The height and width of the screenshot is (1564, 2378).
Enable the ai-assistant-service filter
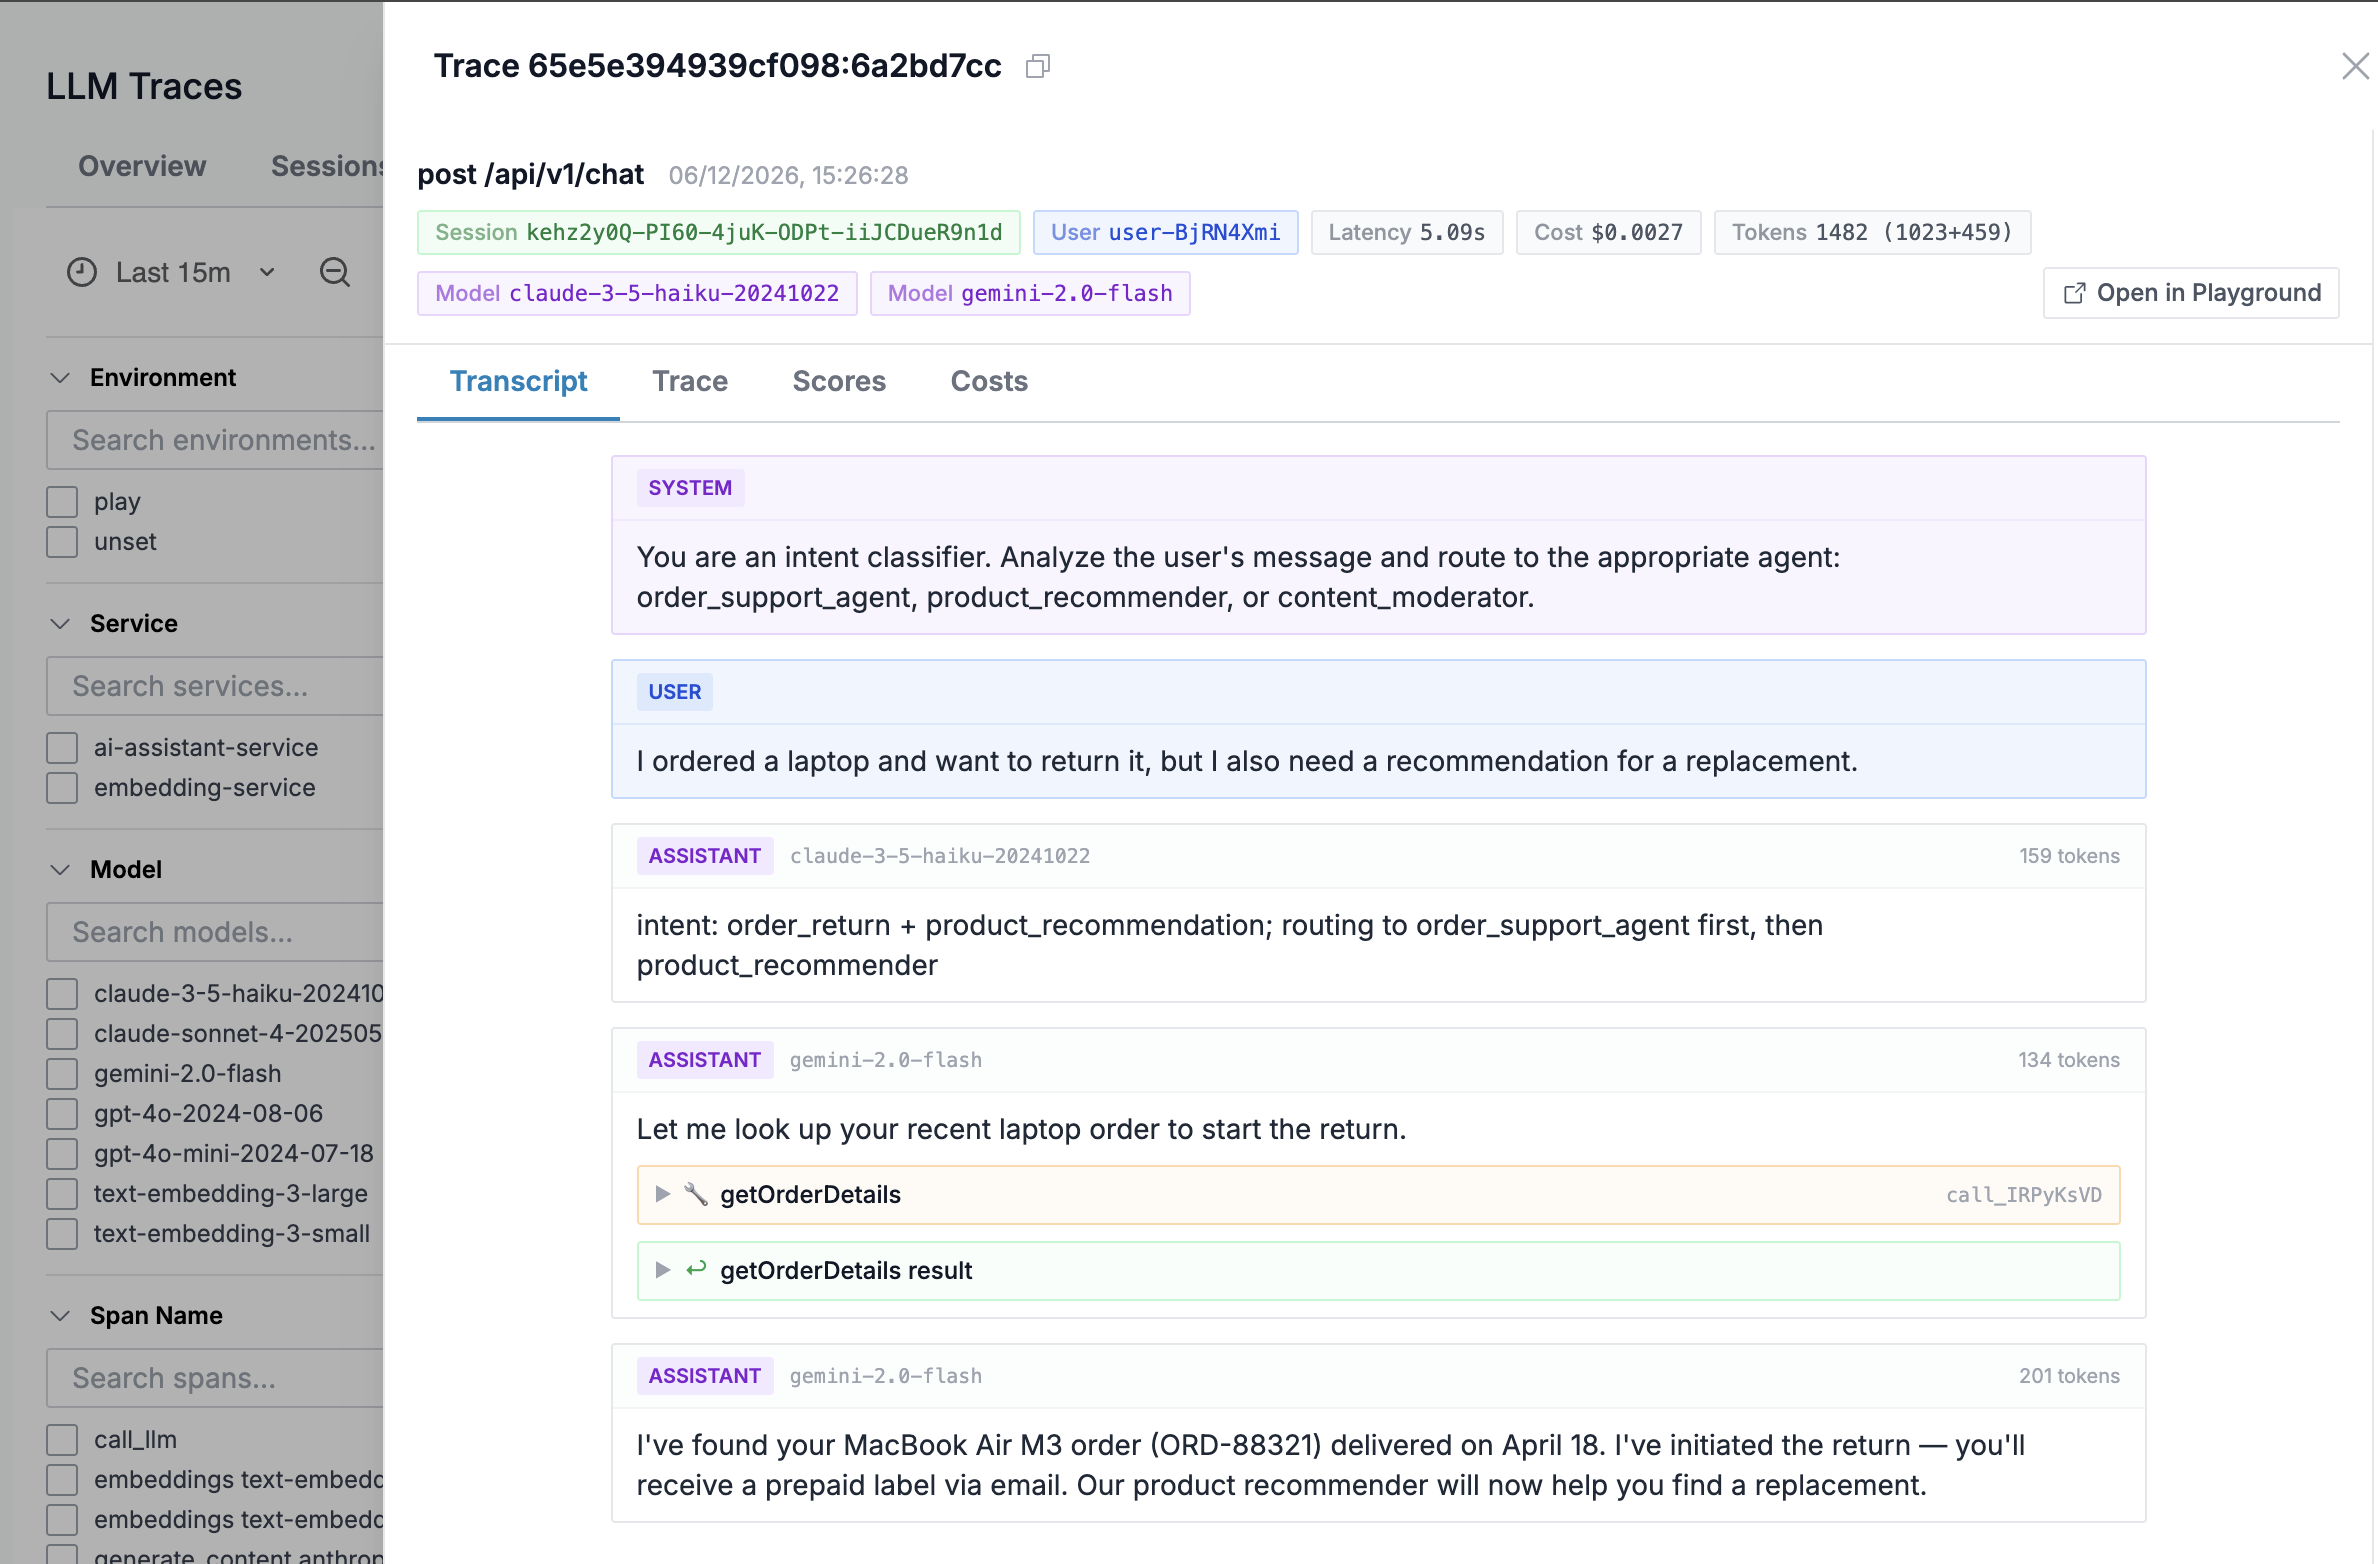(x=62, y=748)
